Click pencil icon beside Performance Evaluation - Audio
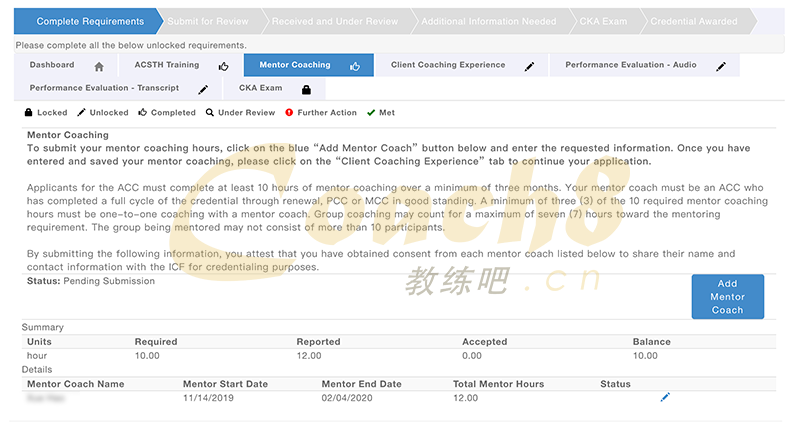Image resolution: width=800 pixels, height=438 pixels. 721,67
